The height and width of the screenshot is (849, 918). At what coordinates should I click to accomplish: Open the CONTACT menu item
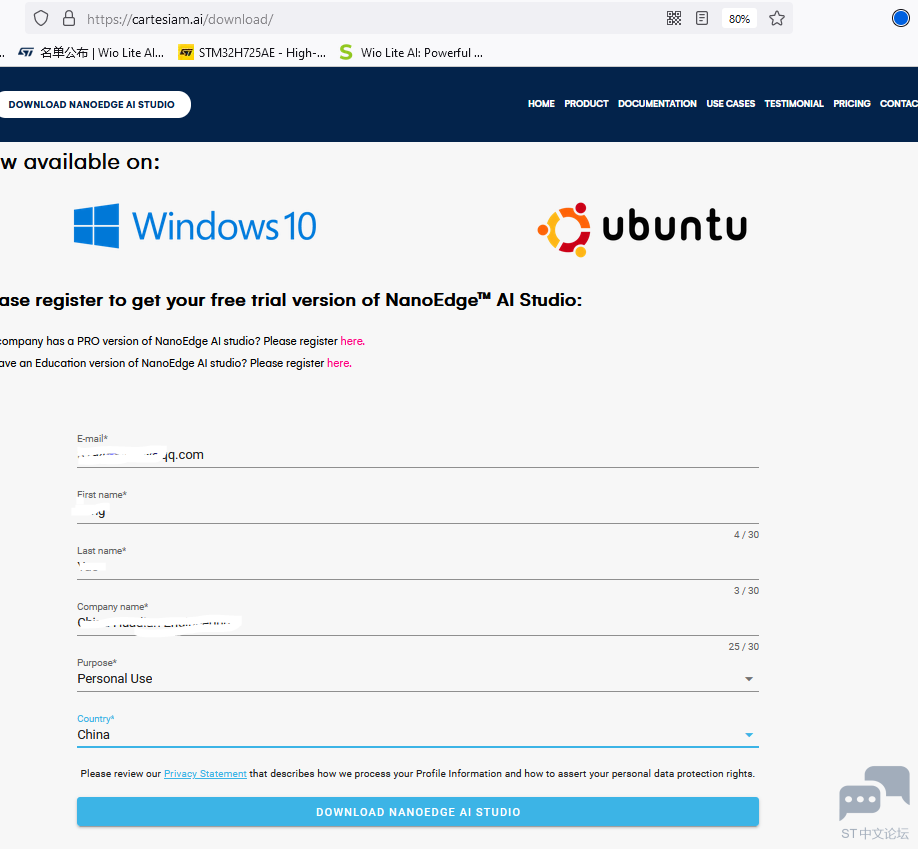coord(899,104)
